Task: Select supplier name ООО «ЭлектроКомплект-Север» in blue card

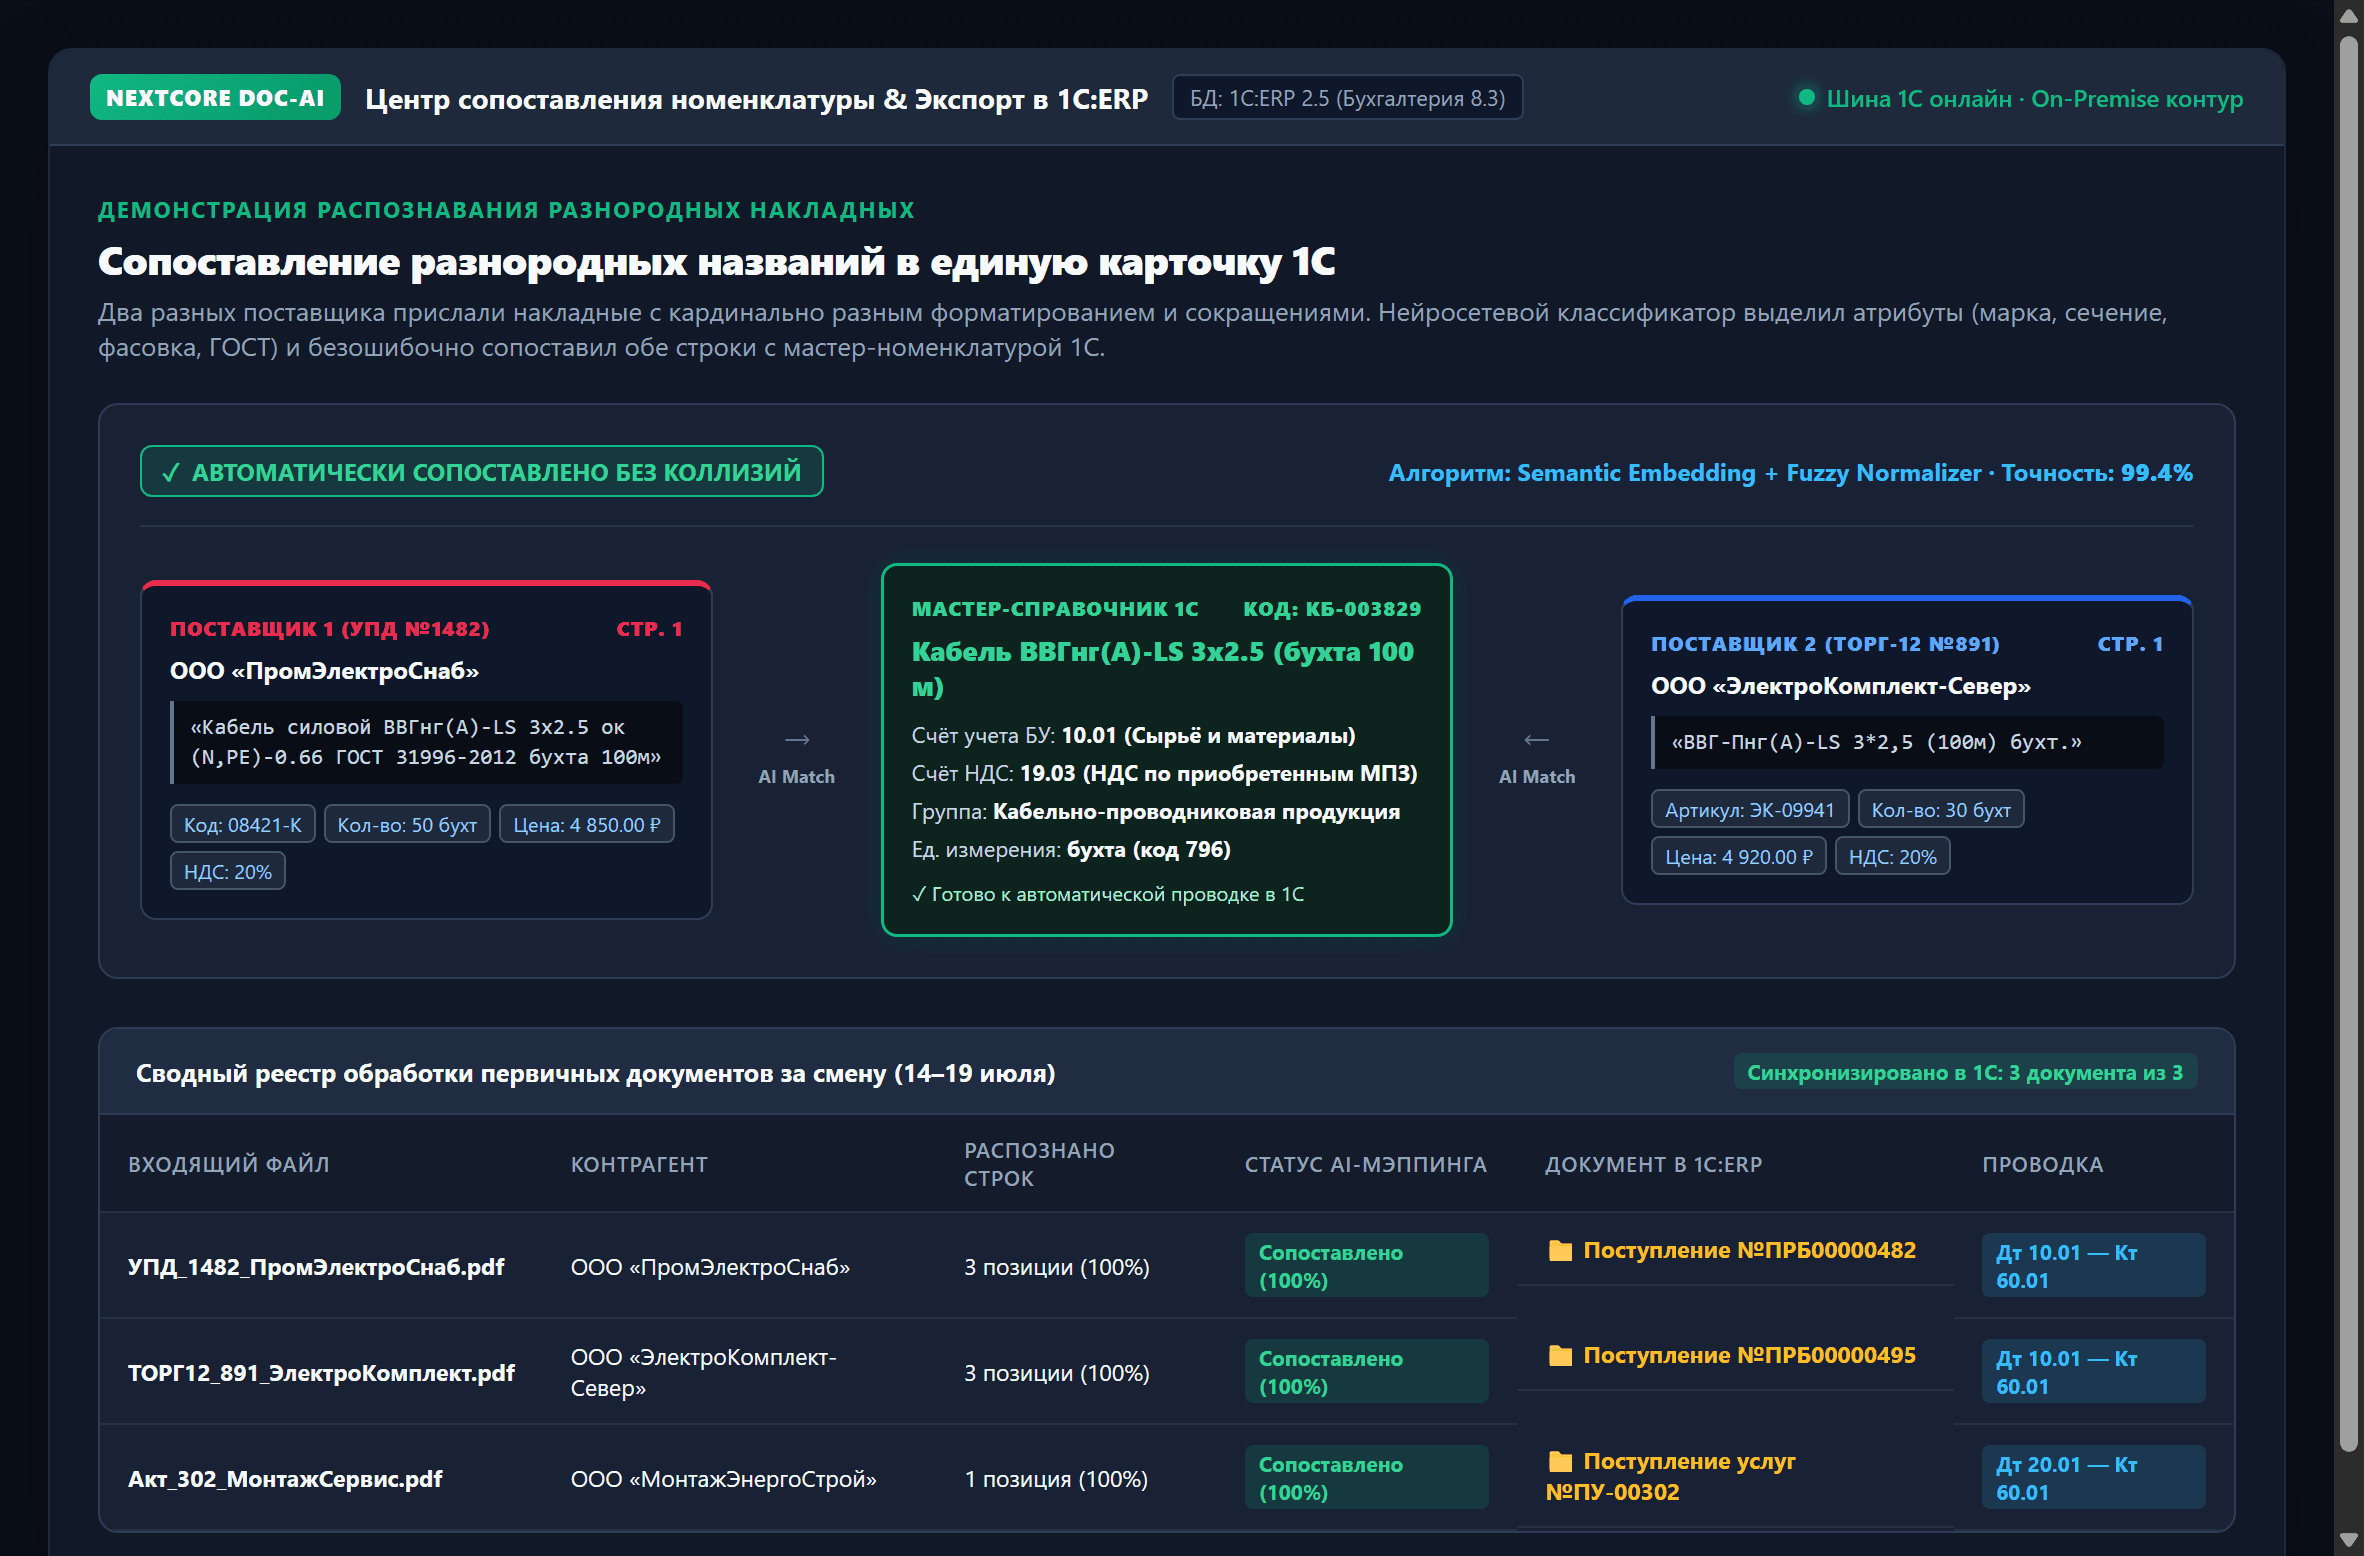Action: (x=1840, y=685)
